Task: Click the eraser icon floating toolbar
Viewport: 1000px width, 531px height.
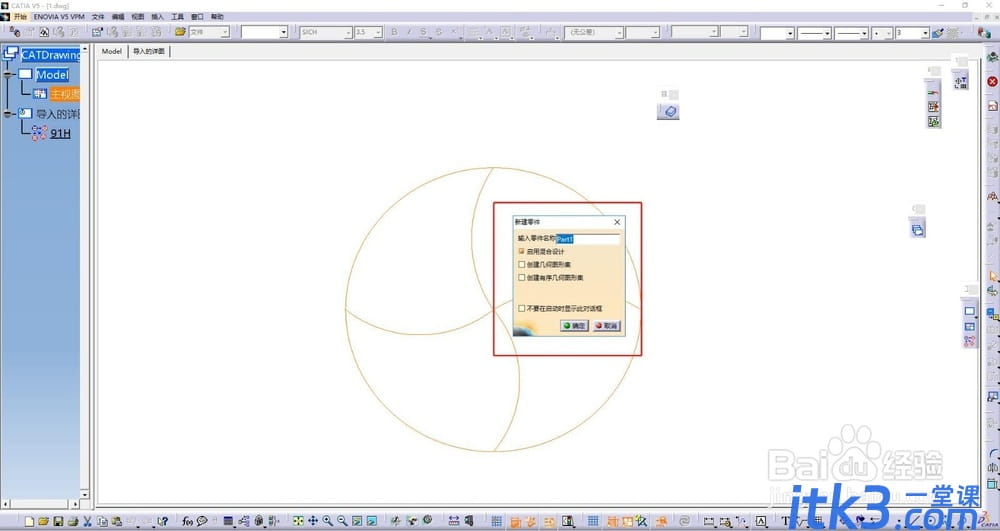Action: [668, 112]
